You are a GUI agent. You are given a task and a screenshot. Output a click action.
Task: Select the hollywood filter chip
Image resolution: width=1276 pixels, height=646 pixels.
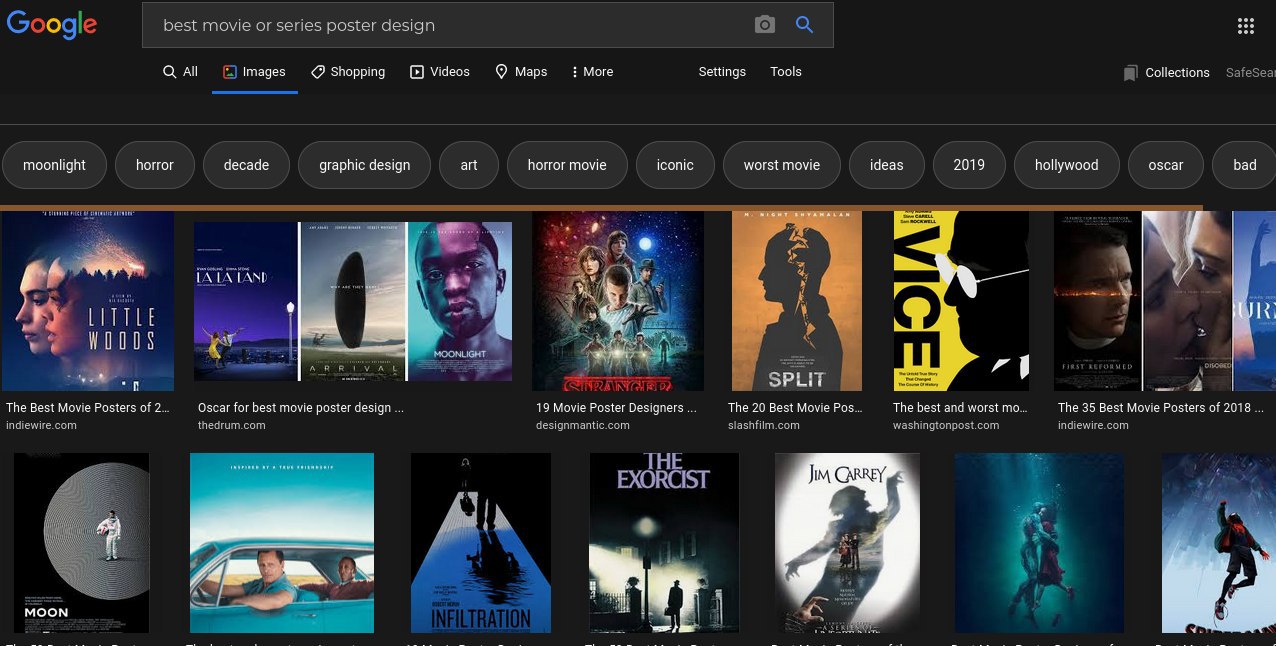[x=1067, y=165]
